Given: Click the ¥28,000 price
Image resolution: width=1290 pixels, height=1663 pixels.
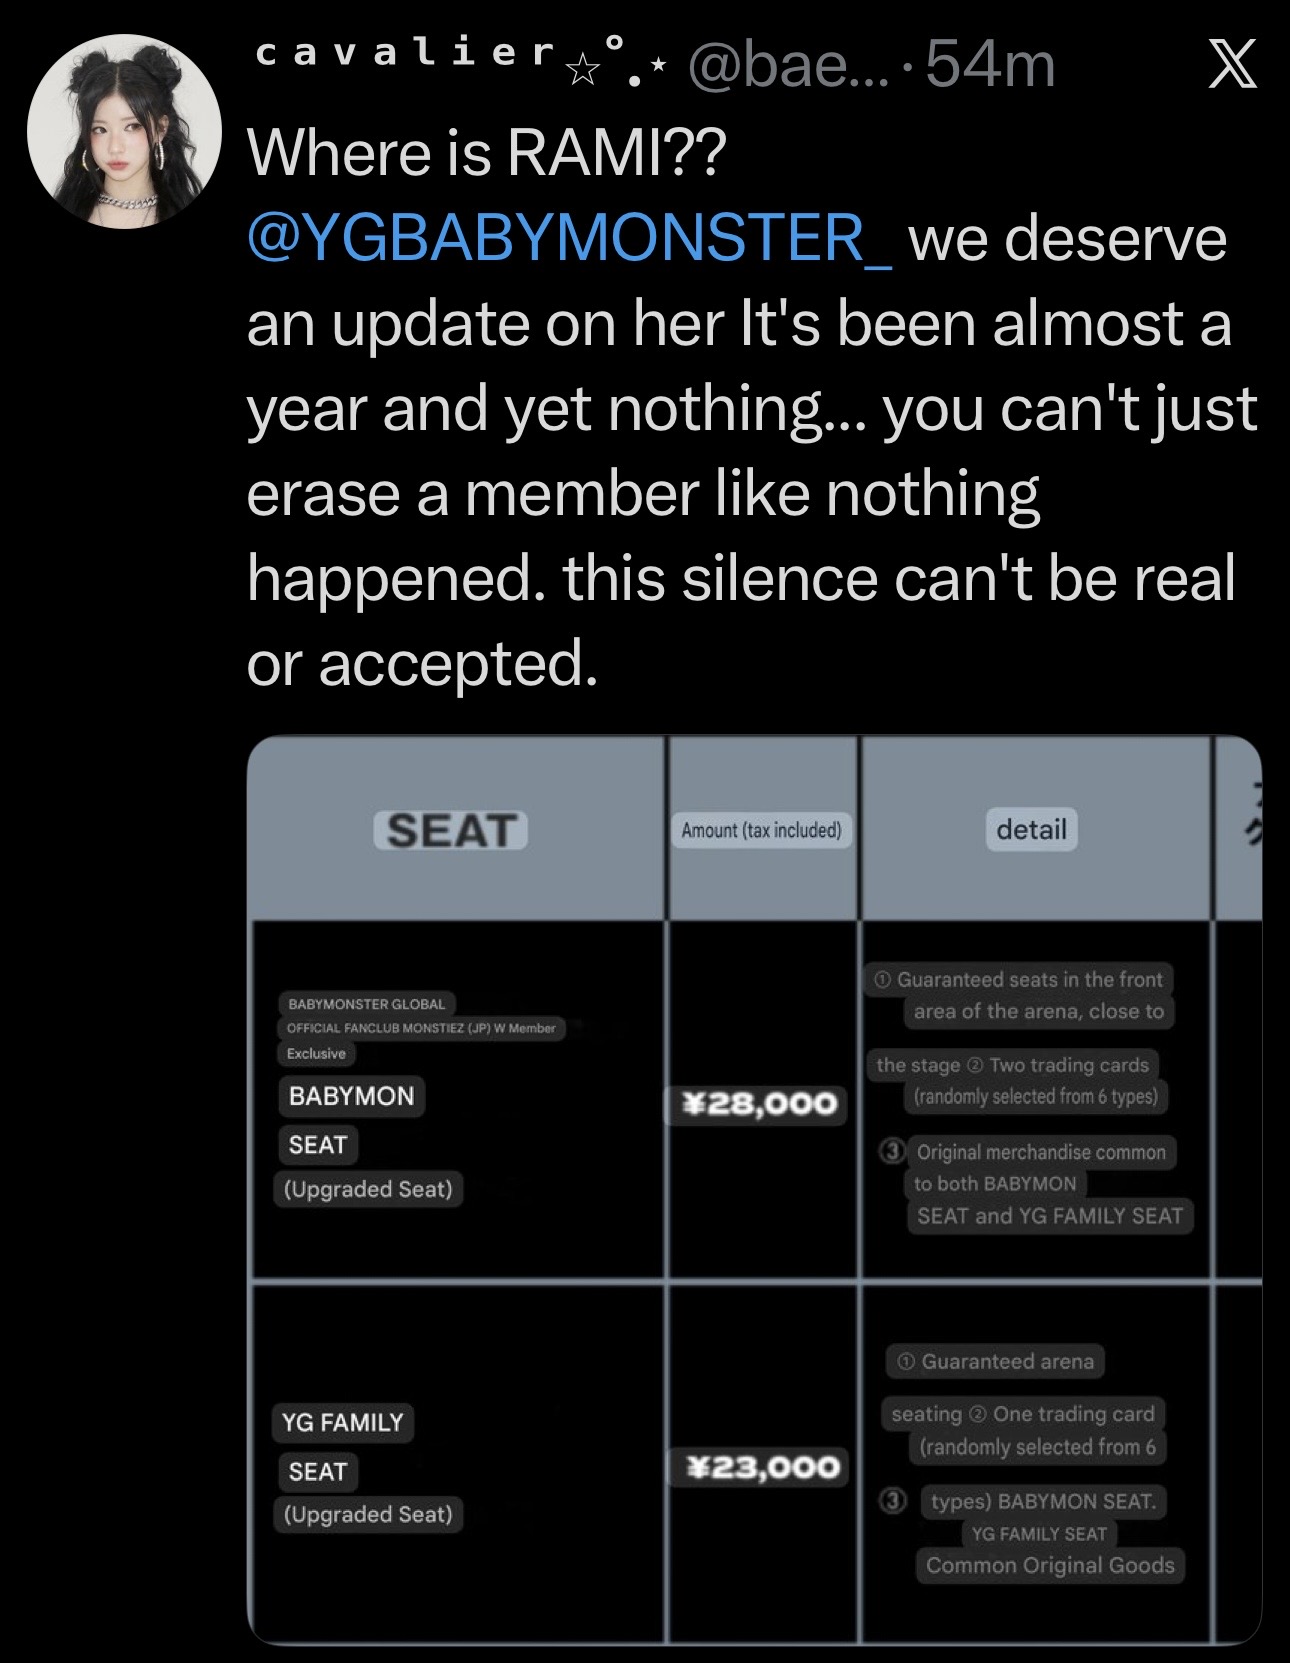Looking at the screenshot, I should pyautogui.click(x=761, y=1103).
